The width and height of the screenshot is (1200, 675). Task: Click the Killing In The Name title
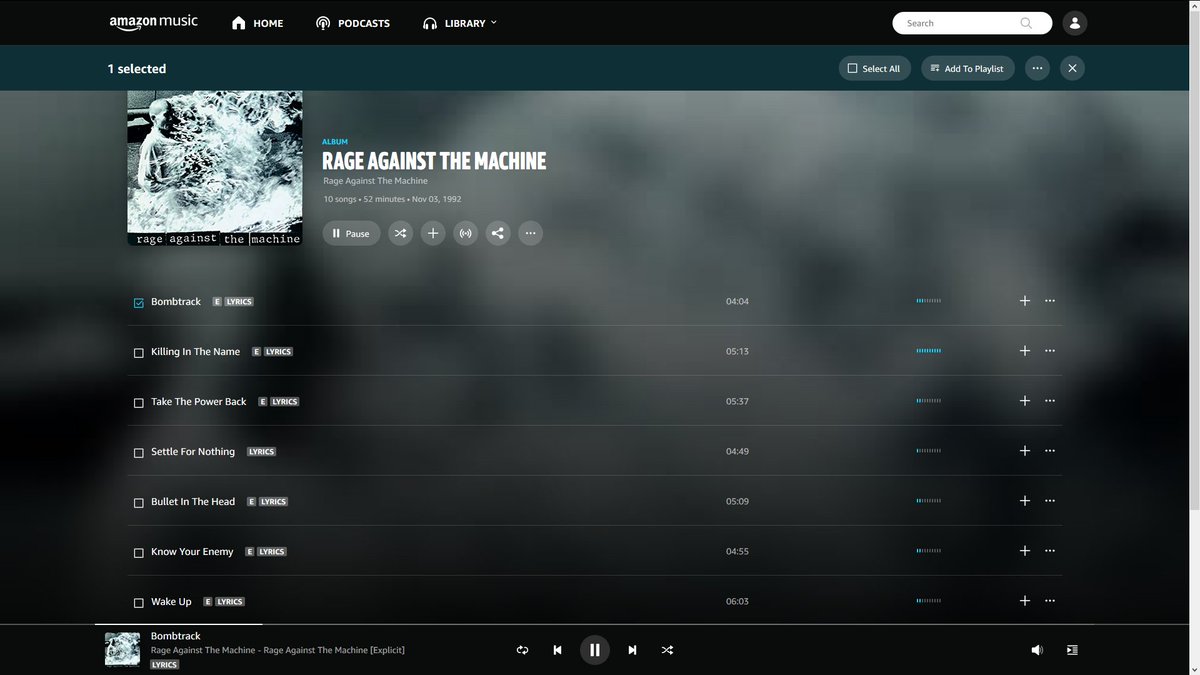(195, 351)
